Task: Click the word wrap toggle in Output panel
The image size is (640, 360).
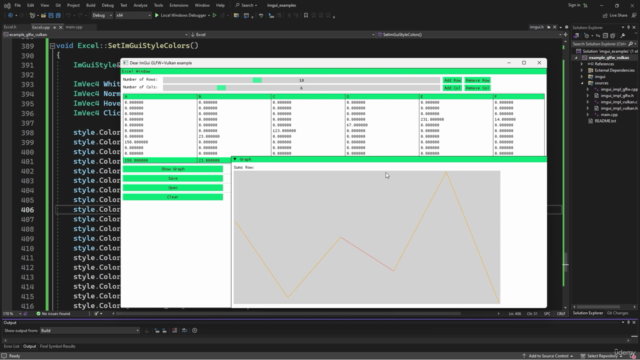Action: 184,331
